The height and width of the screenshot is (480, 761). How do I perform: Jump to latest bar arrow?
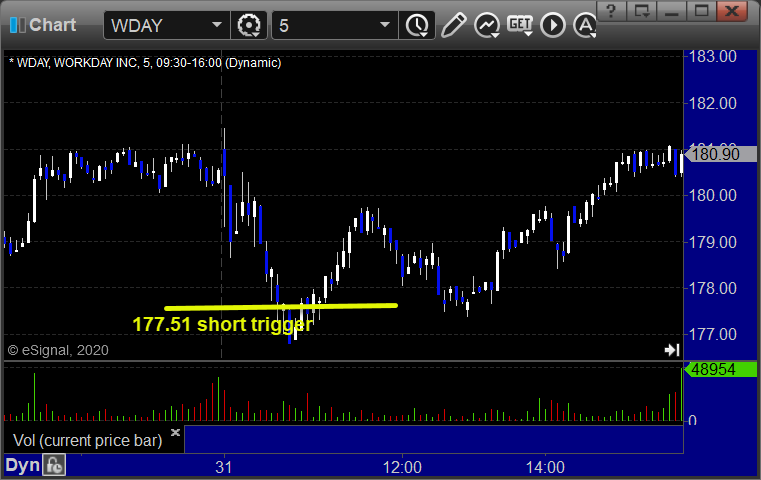[x=672, y=350]
